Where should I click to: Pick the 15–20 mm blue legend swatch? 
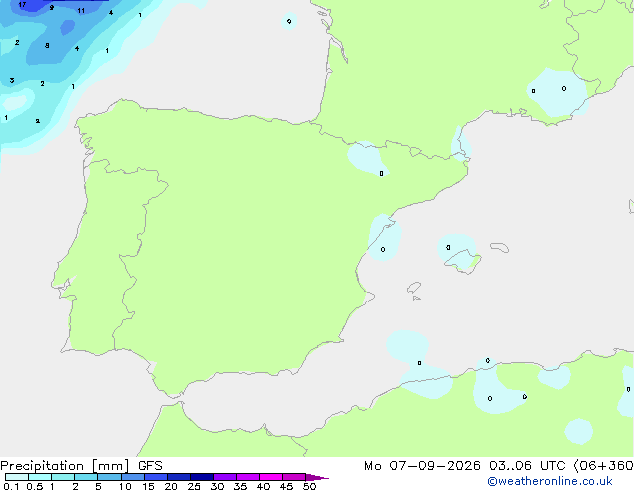coord(156,477)
